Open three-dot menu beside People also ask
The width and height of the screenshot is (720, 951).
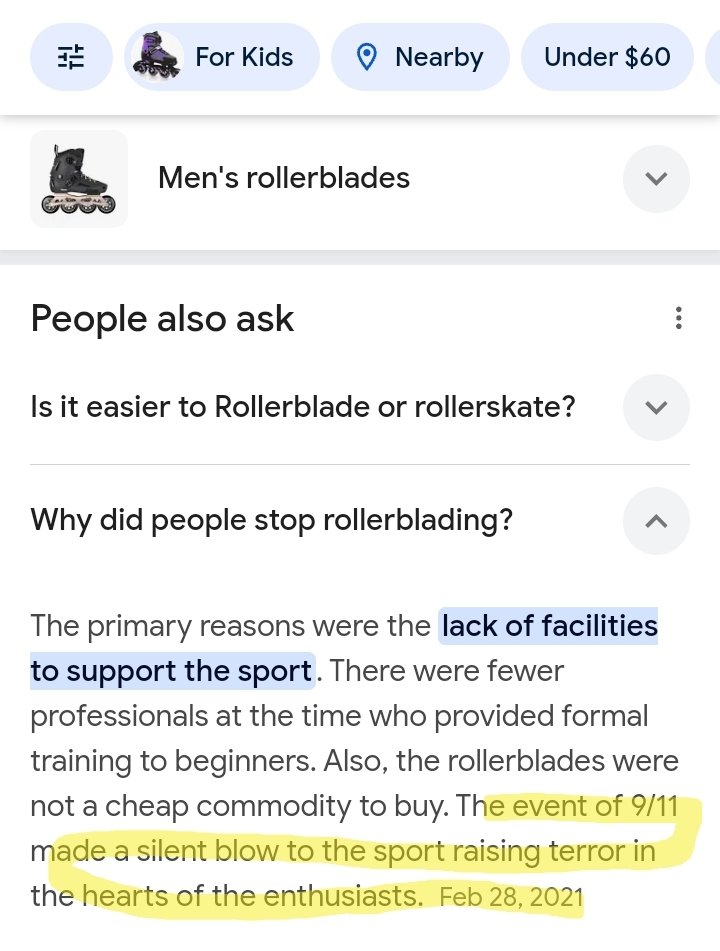pyautogui.click(x=679, y=319)
